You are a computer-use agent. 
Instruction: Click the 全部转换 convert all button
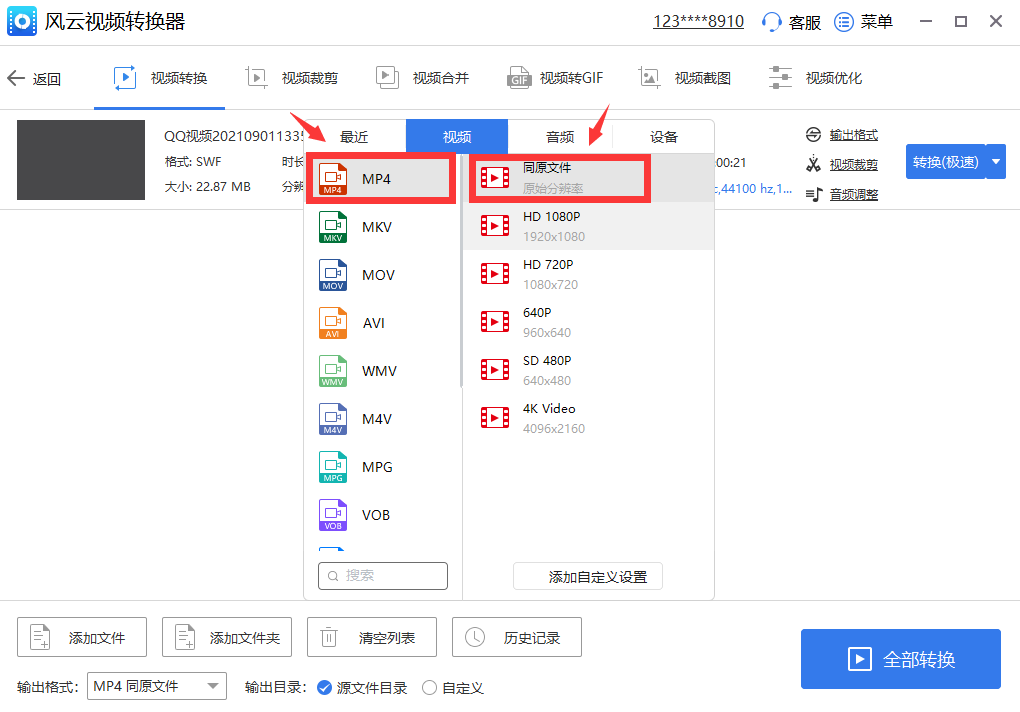[x=899, y=658]
